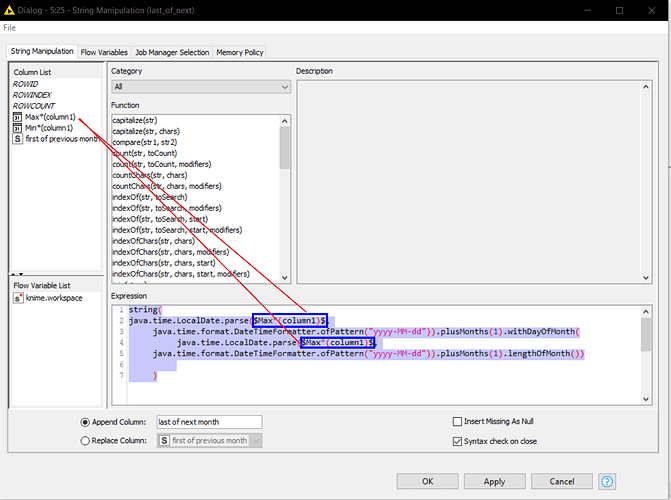
Task: Select the Append Column radio button
Action: [x=86, y=422]
